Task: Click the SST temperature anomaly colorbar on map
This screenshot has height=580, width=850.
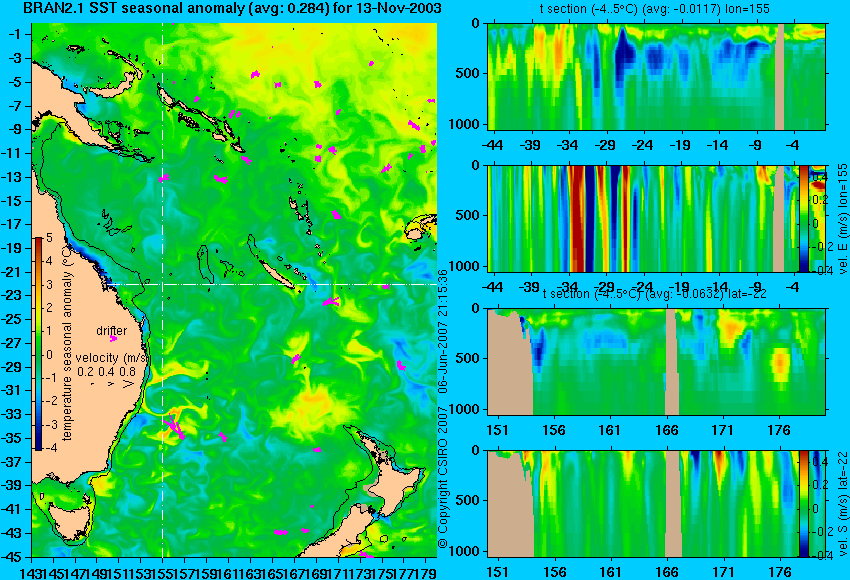Action: coord(39,344)
